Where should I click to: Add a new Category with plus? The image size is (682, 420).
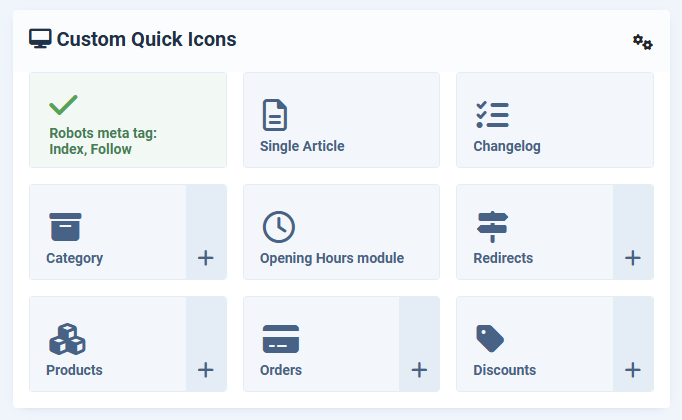click(206, 258)
